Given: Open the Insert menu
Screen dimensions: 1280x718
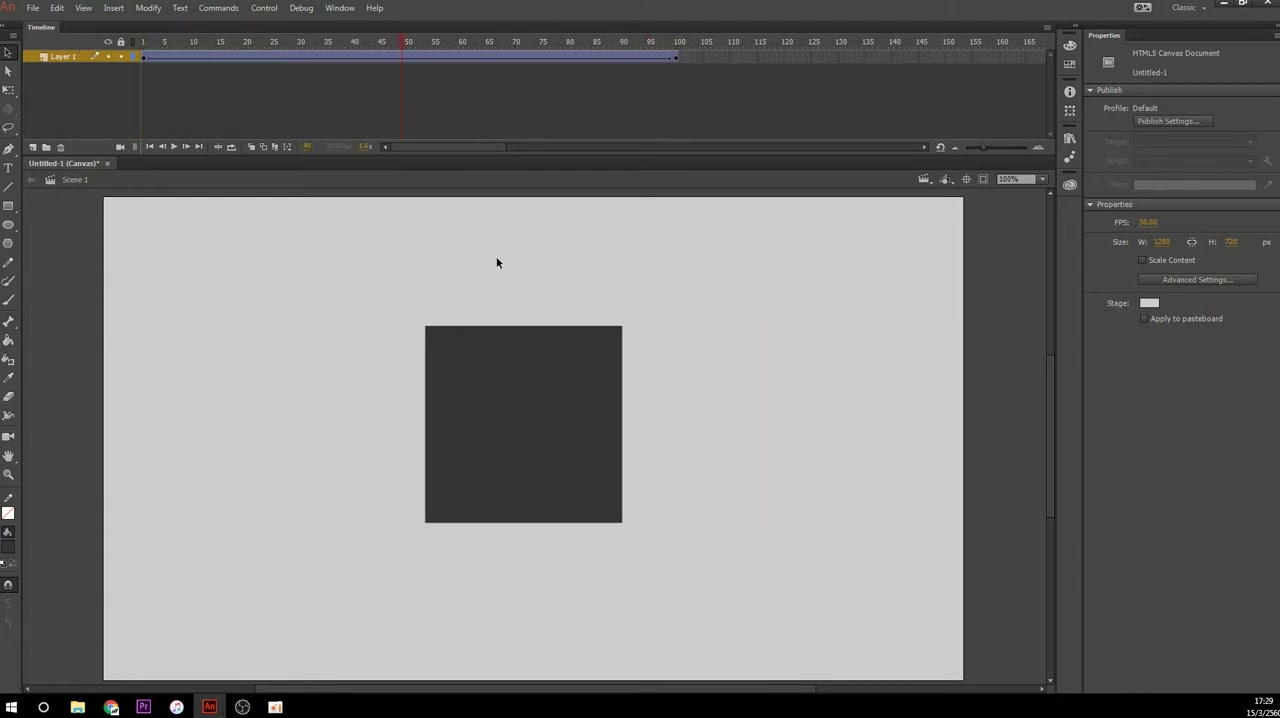Looking at the screenshot, I should pyautogui.click(x=114, y=8).
